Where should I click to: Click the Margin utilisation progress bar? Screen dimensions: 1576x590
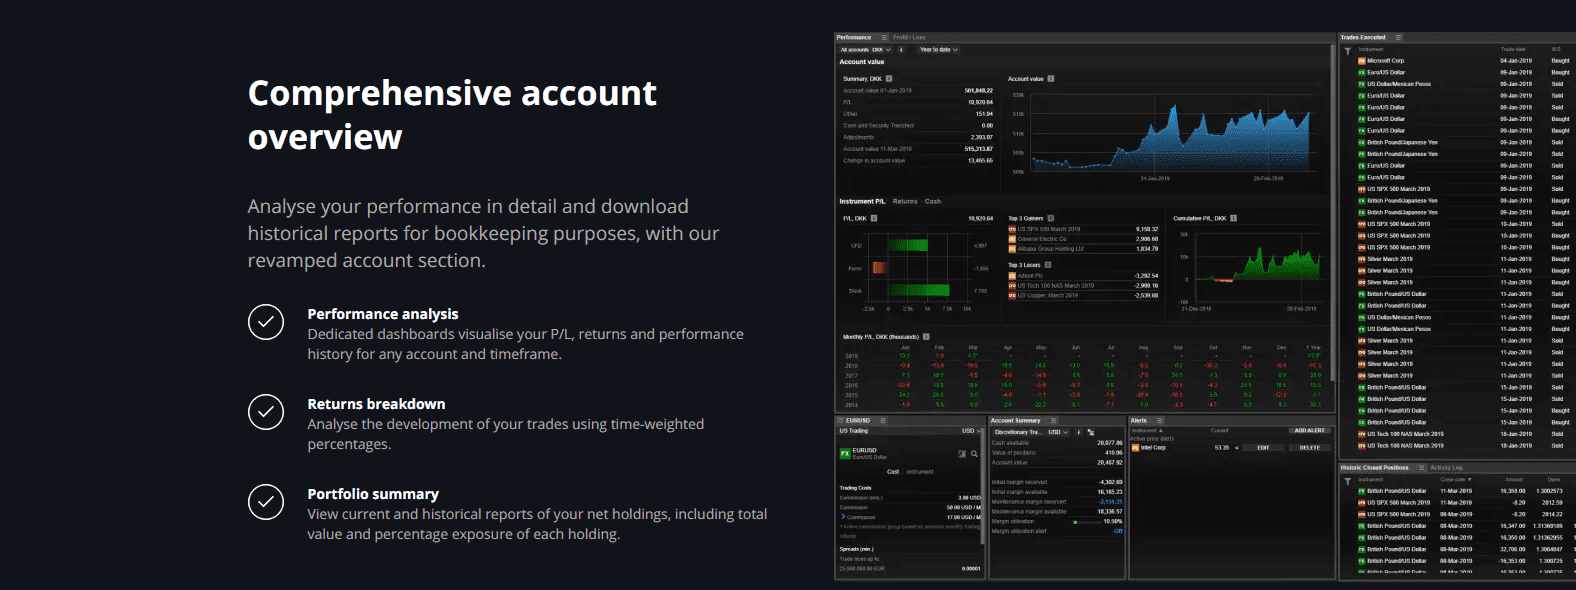point(1086,522)
